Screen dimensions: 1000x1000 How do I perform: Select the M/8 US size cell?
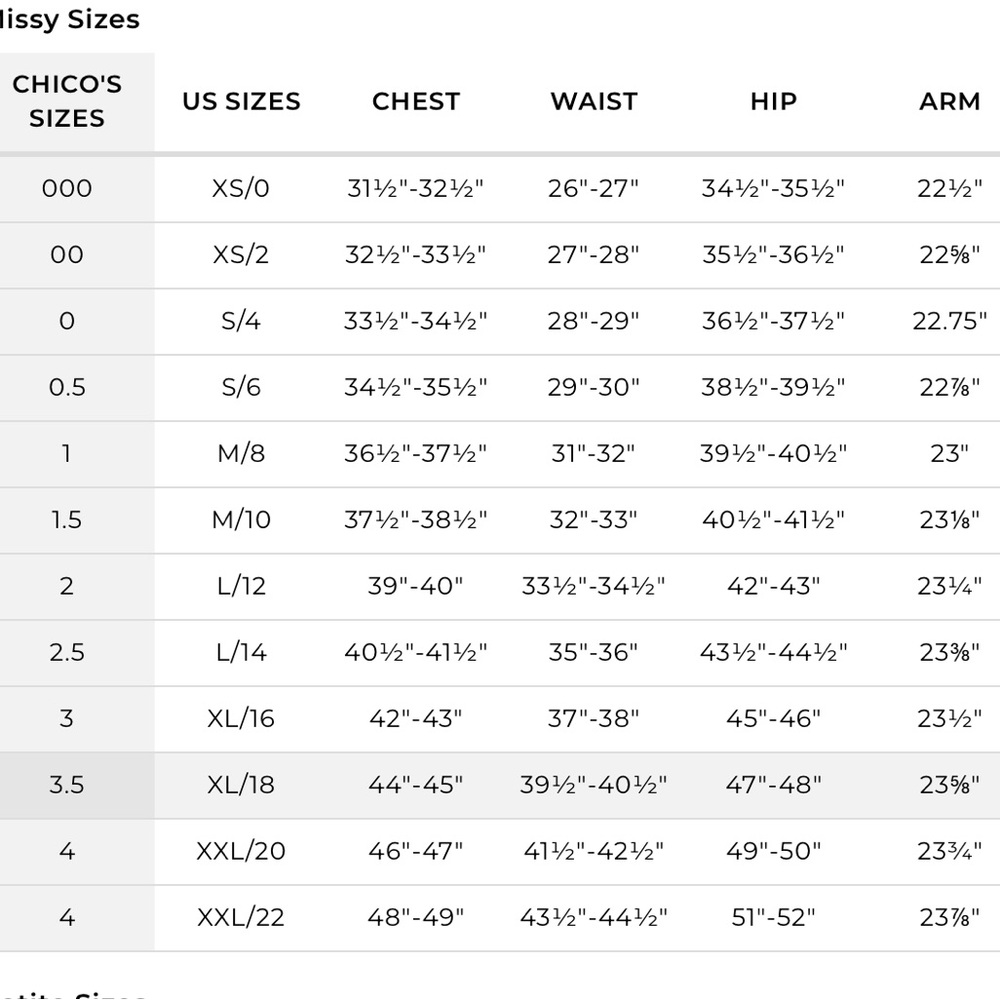(241, 454)
